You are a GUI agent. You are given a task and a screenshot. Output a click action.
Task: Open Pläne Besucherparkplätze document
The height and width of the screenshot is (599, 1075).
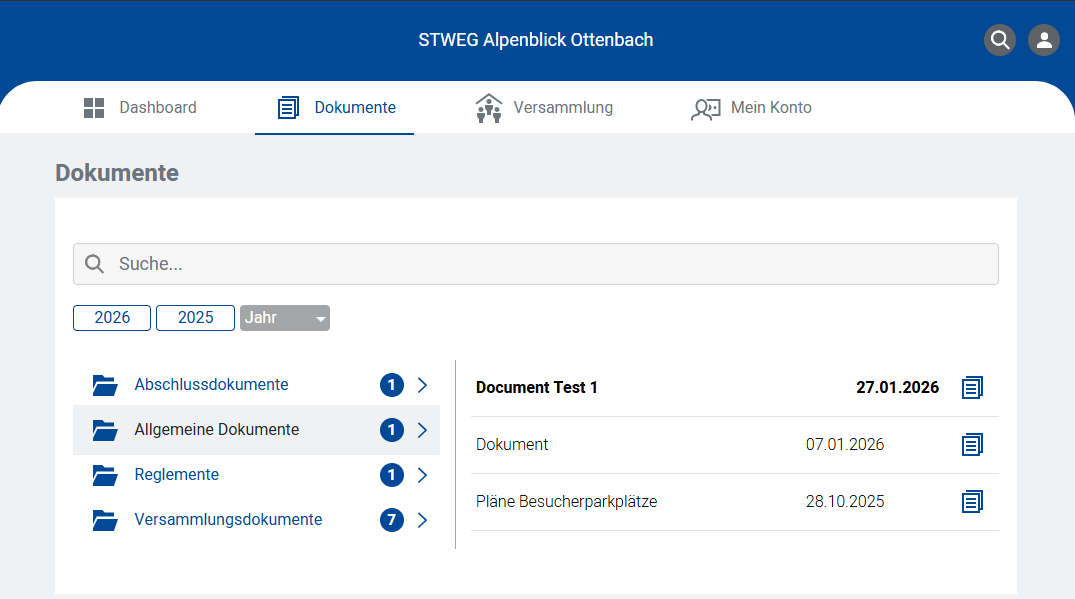pos(566,501)
